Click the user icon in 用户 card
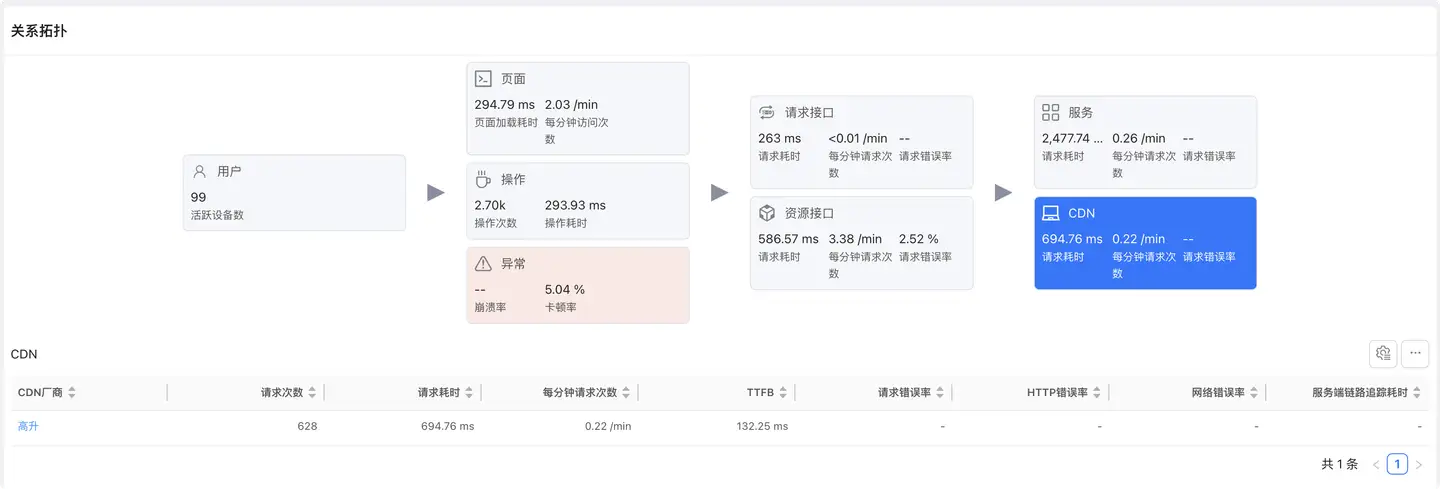 (x=200, y=171)
